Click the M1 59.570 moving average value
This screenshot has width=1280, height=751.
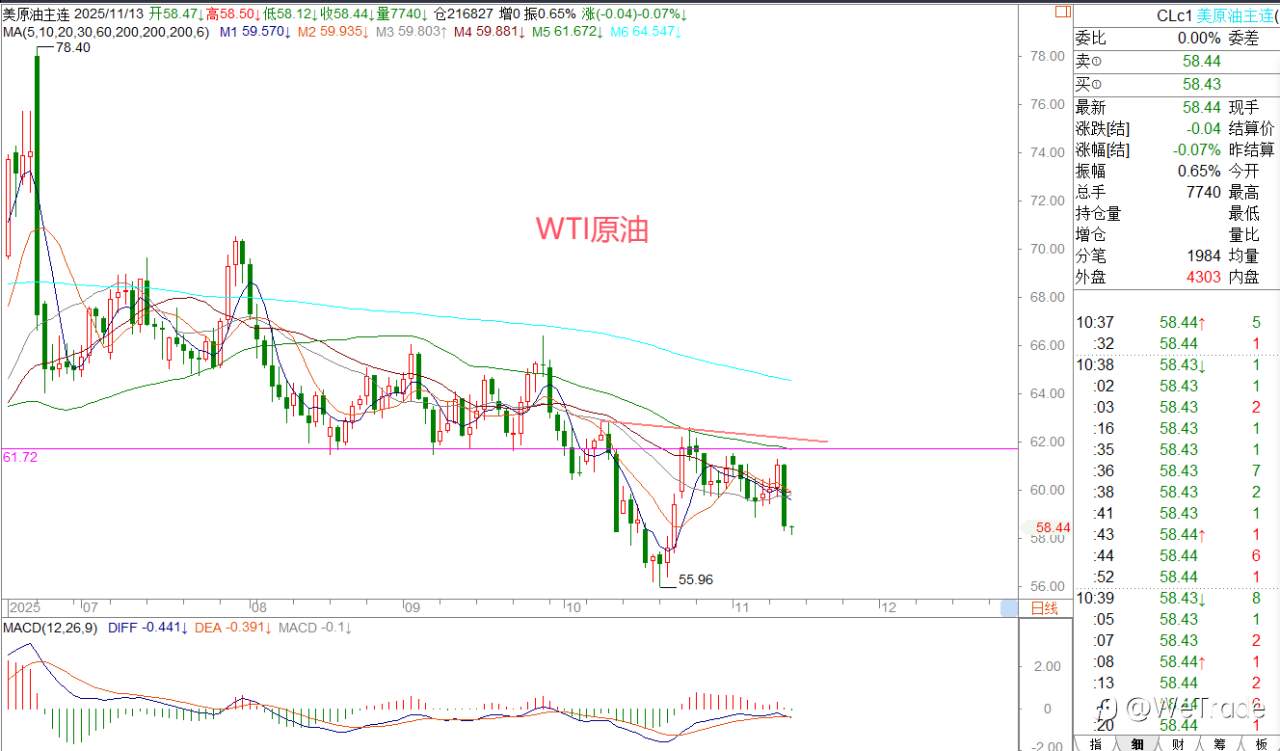click(x=255, y=32)
